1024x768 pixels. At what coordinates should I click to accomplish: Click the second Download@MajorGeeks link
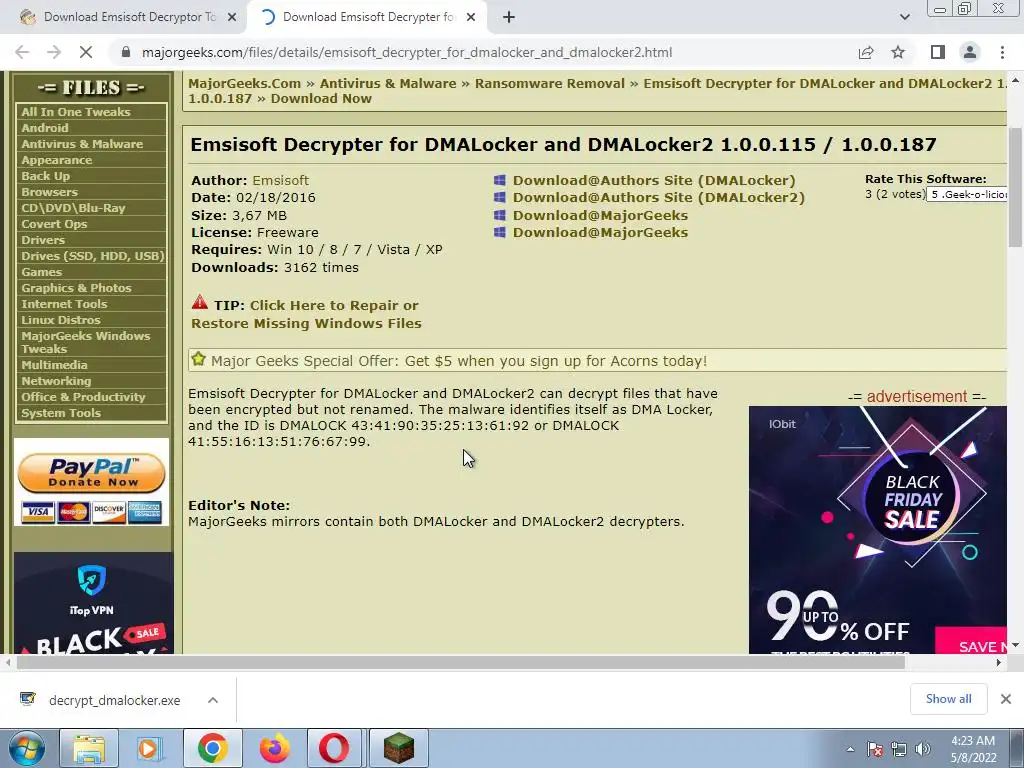coord(600,232)
